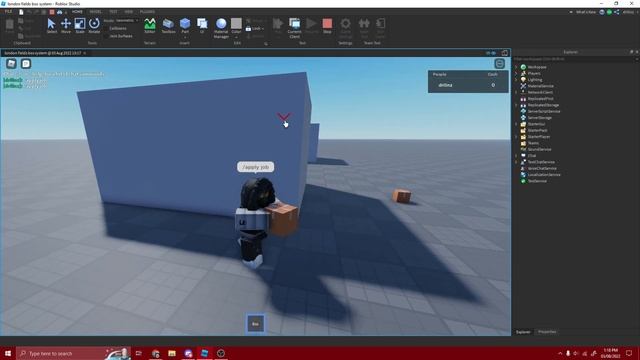Select ServerStorage in Explorer
Image resolution: width=640 pixels, height=360 pixels.
(x=540, y=118)
